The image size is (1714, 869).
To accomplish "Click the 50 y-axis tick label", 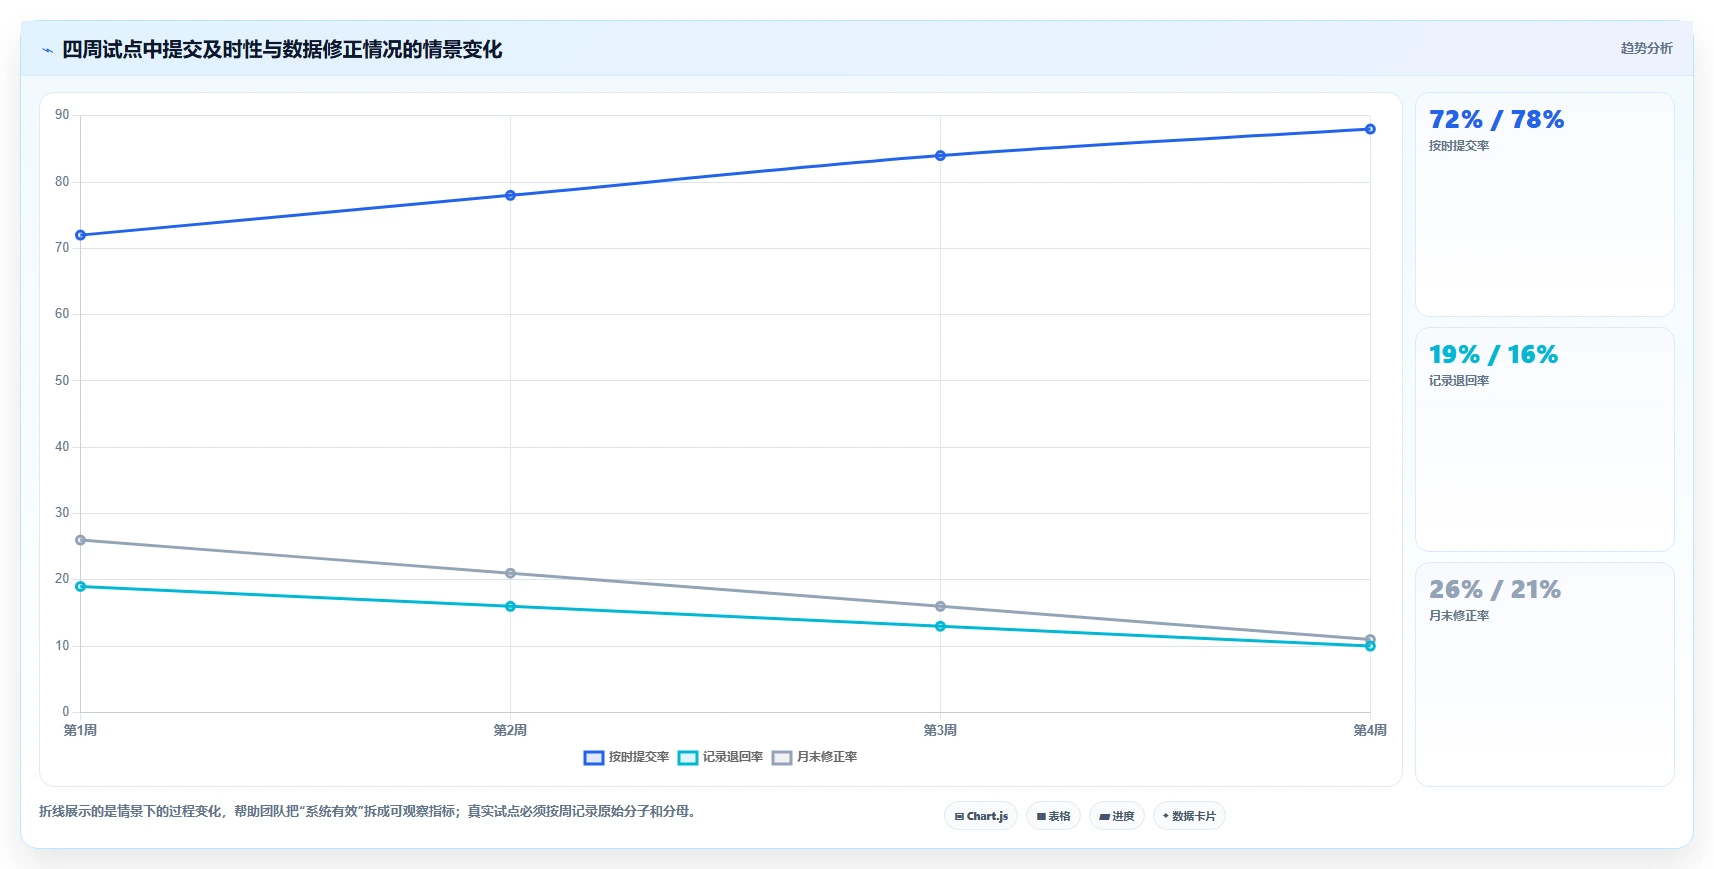I will [62, 381].
